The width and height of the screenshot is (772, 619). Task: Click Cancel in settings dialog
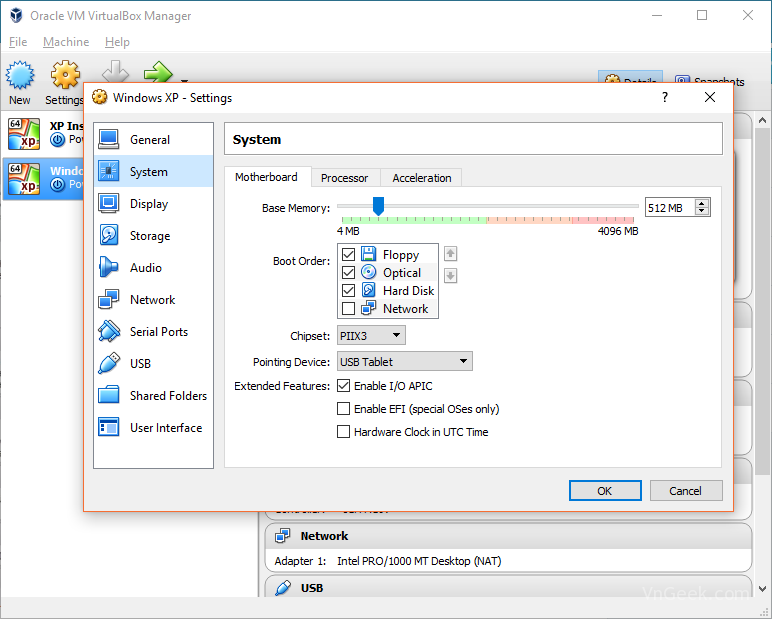(686, 490)
